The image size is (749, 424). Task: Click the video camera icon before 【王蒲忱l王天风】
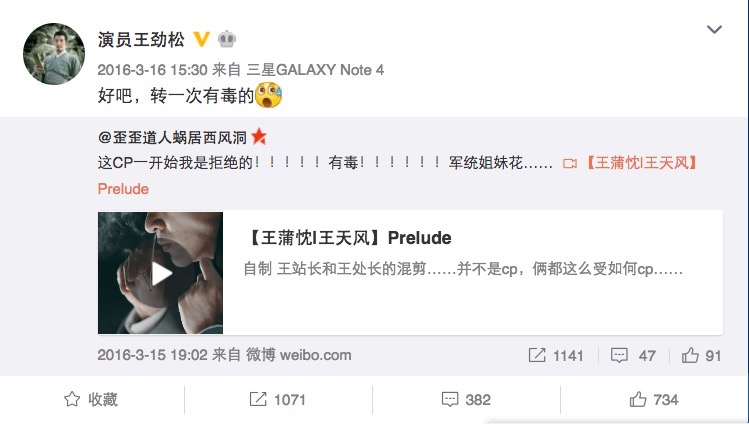570,164
